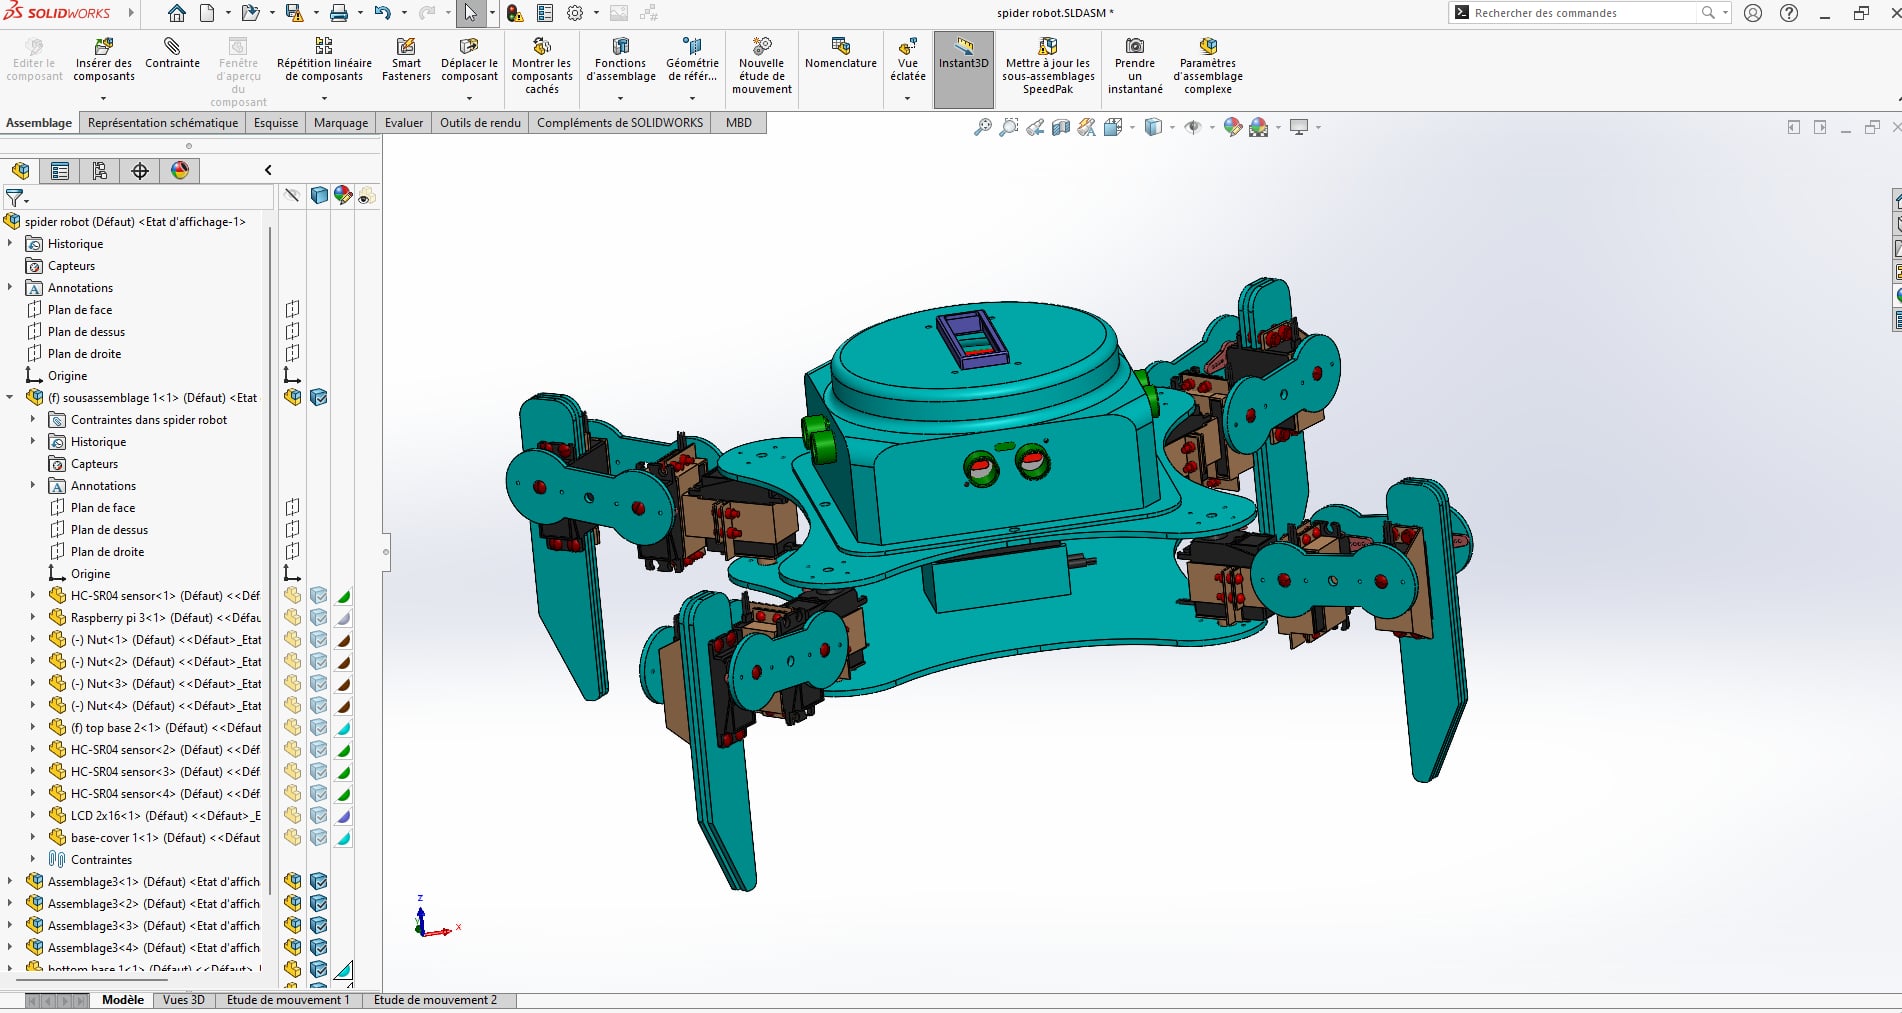Open the DisplayManager color ball tab

click(180, 171)
